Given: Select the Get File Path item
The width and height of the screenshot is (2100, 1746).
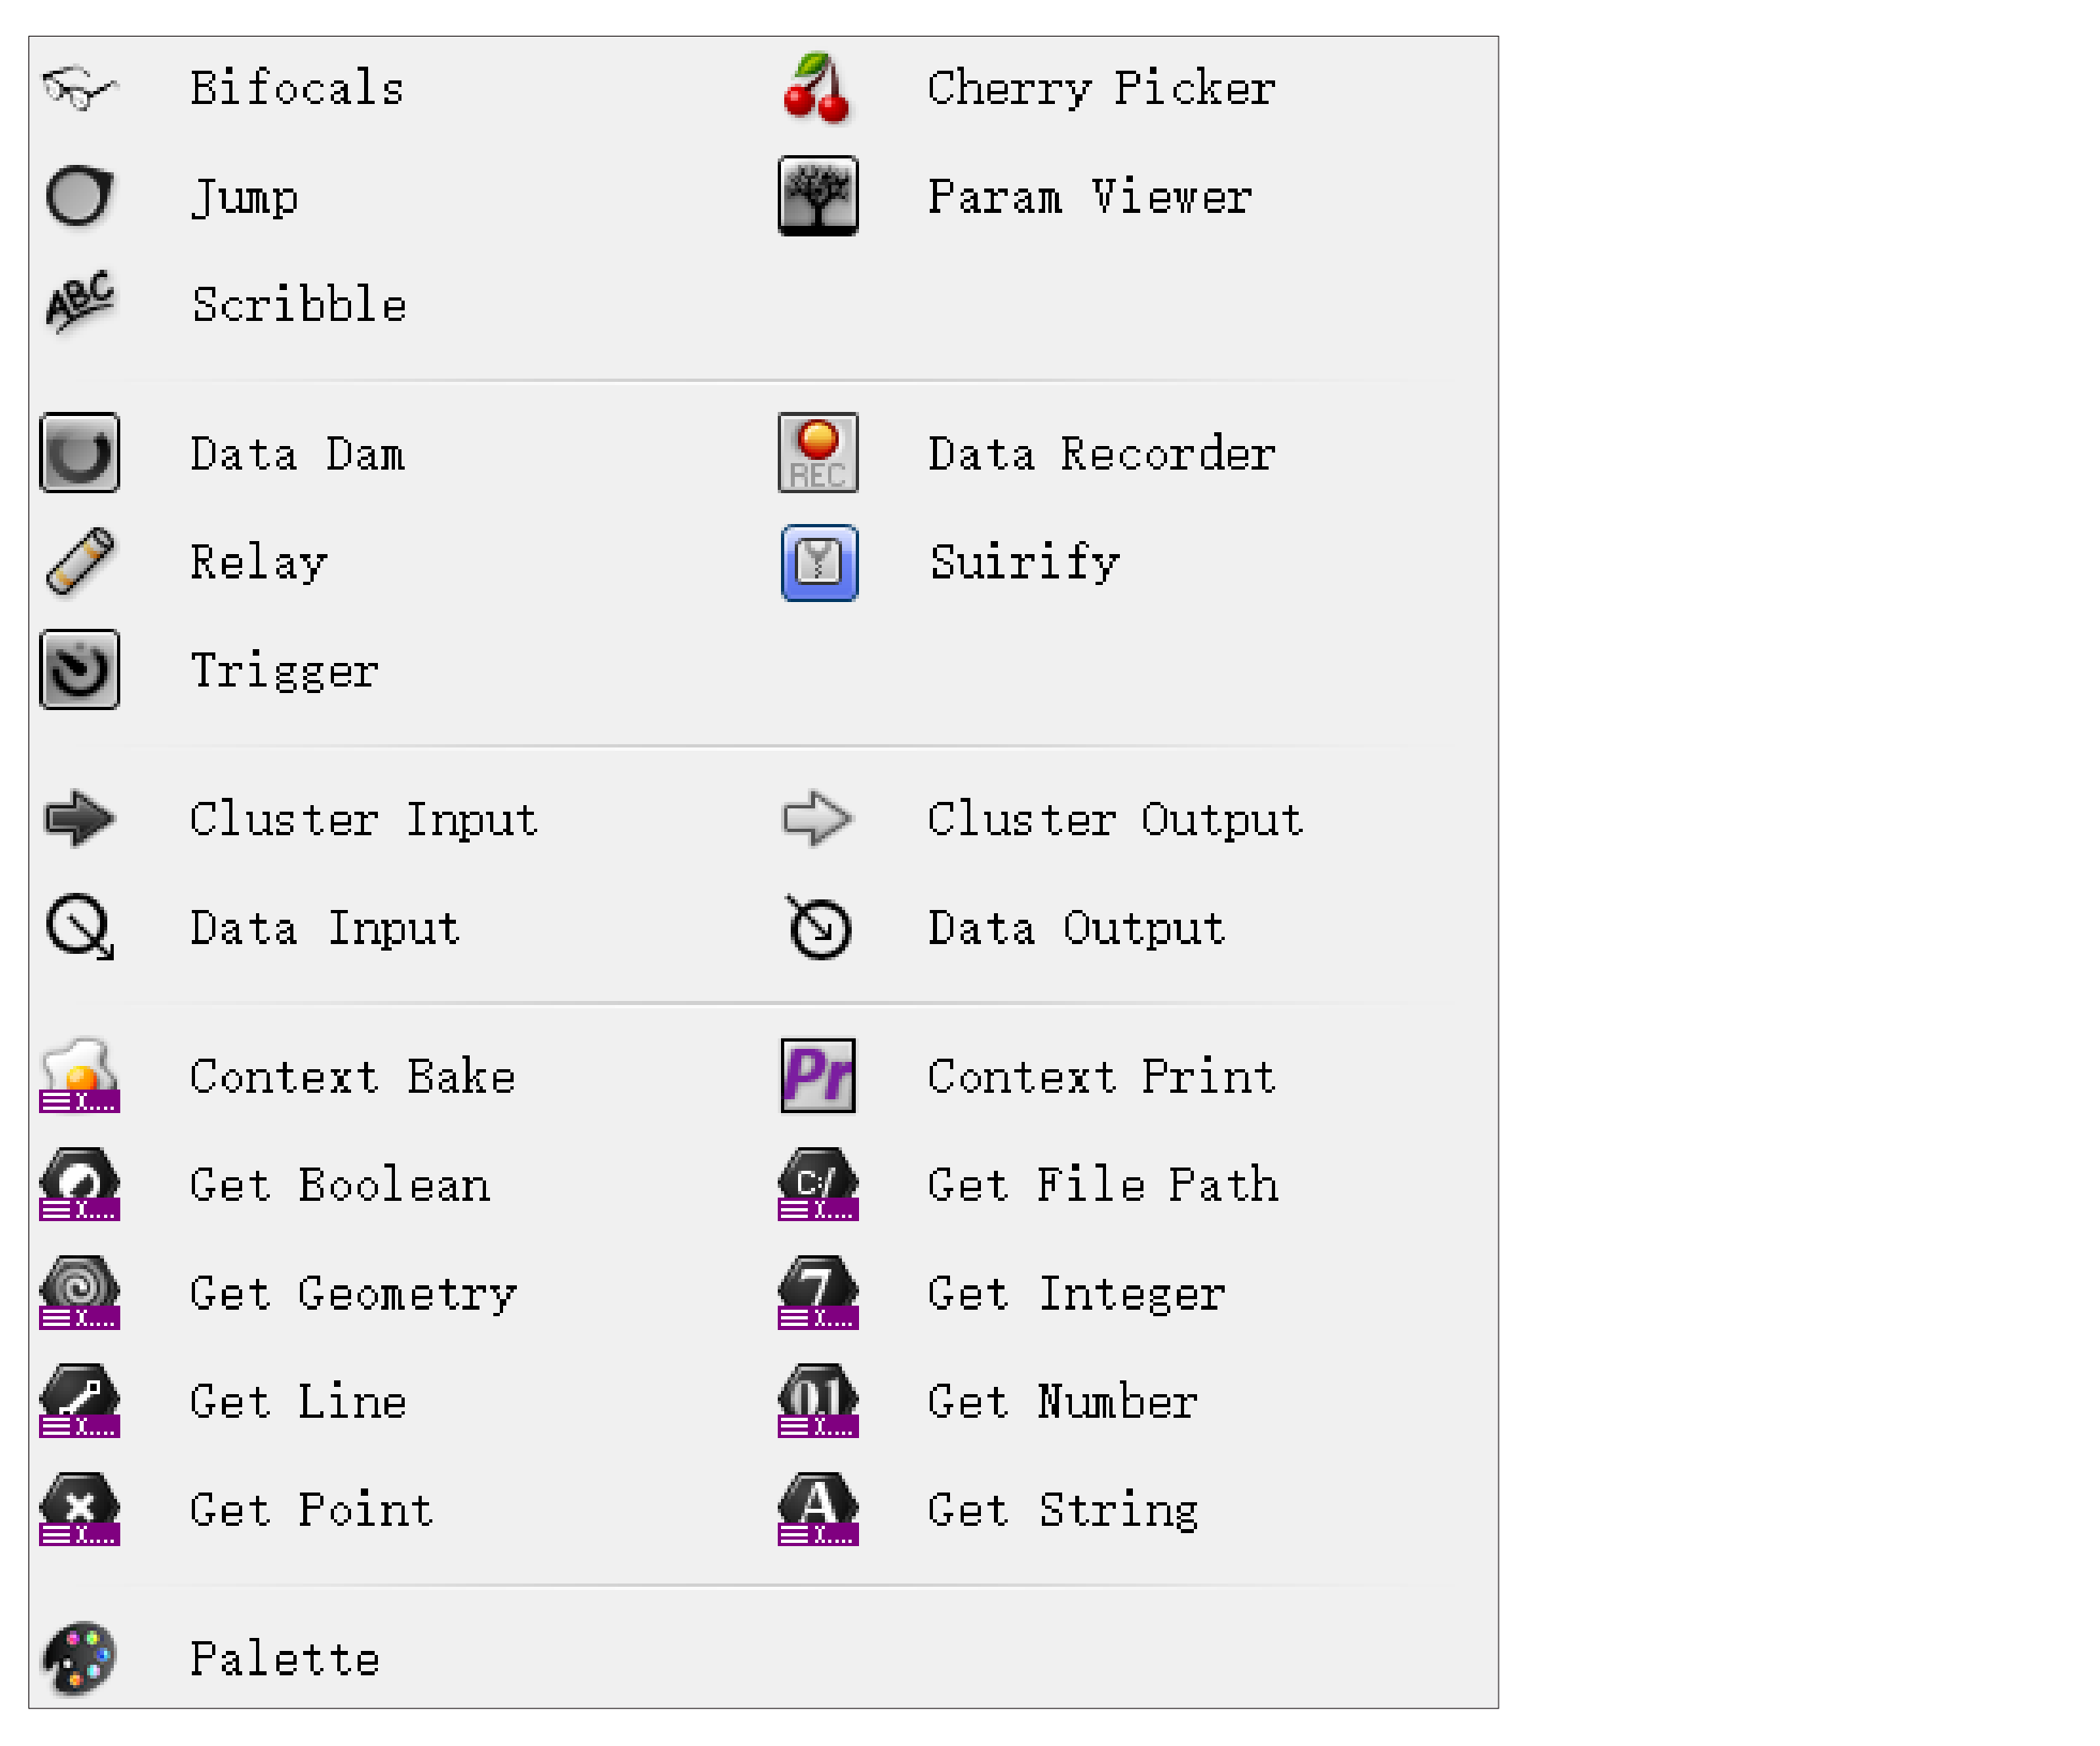Looking at the screenshot, I should coord(1028,1184).
